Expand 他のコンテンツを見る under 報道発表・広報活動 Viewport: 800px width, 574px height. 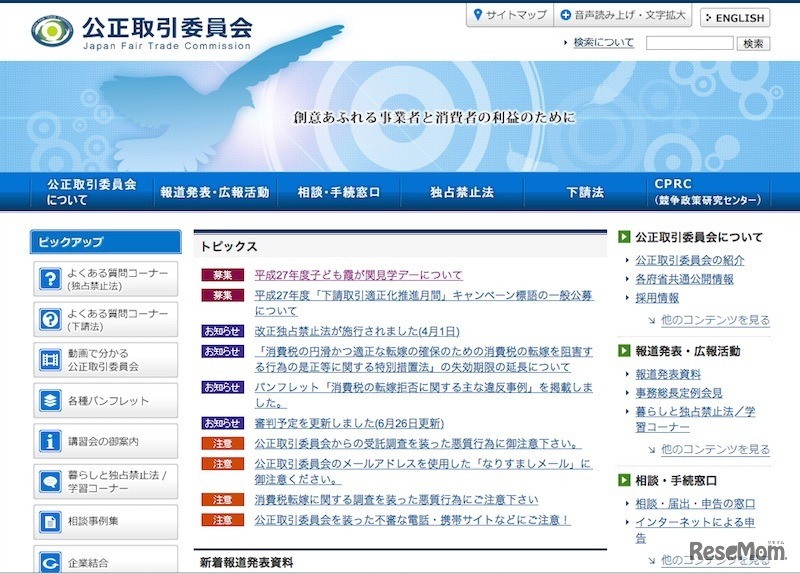pos(715,450)
